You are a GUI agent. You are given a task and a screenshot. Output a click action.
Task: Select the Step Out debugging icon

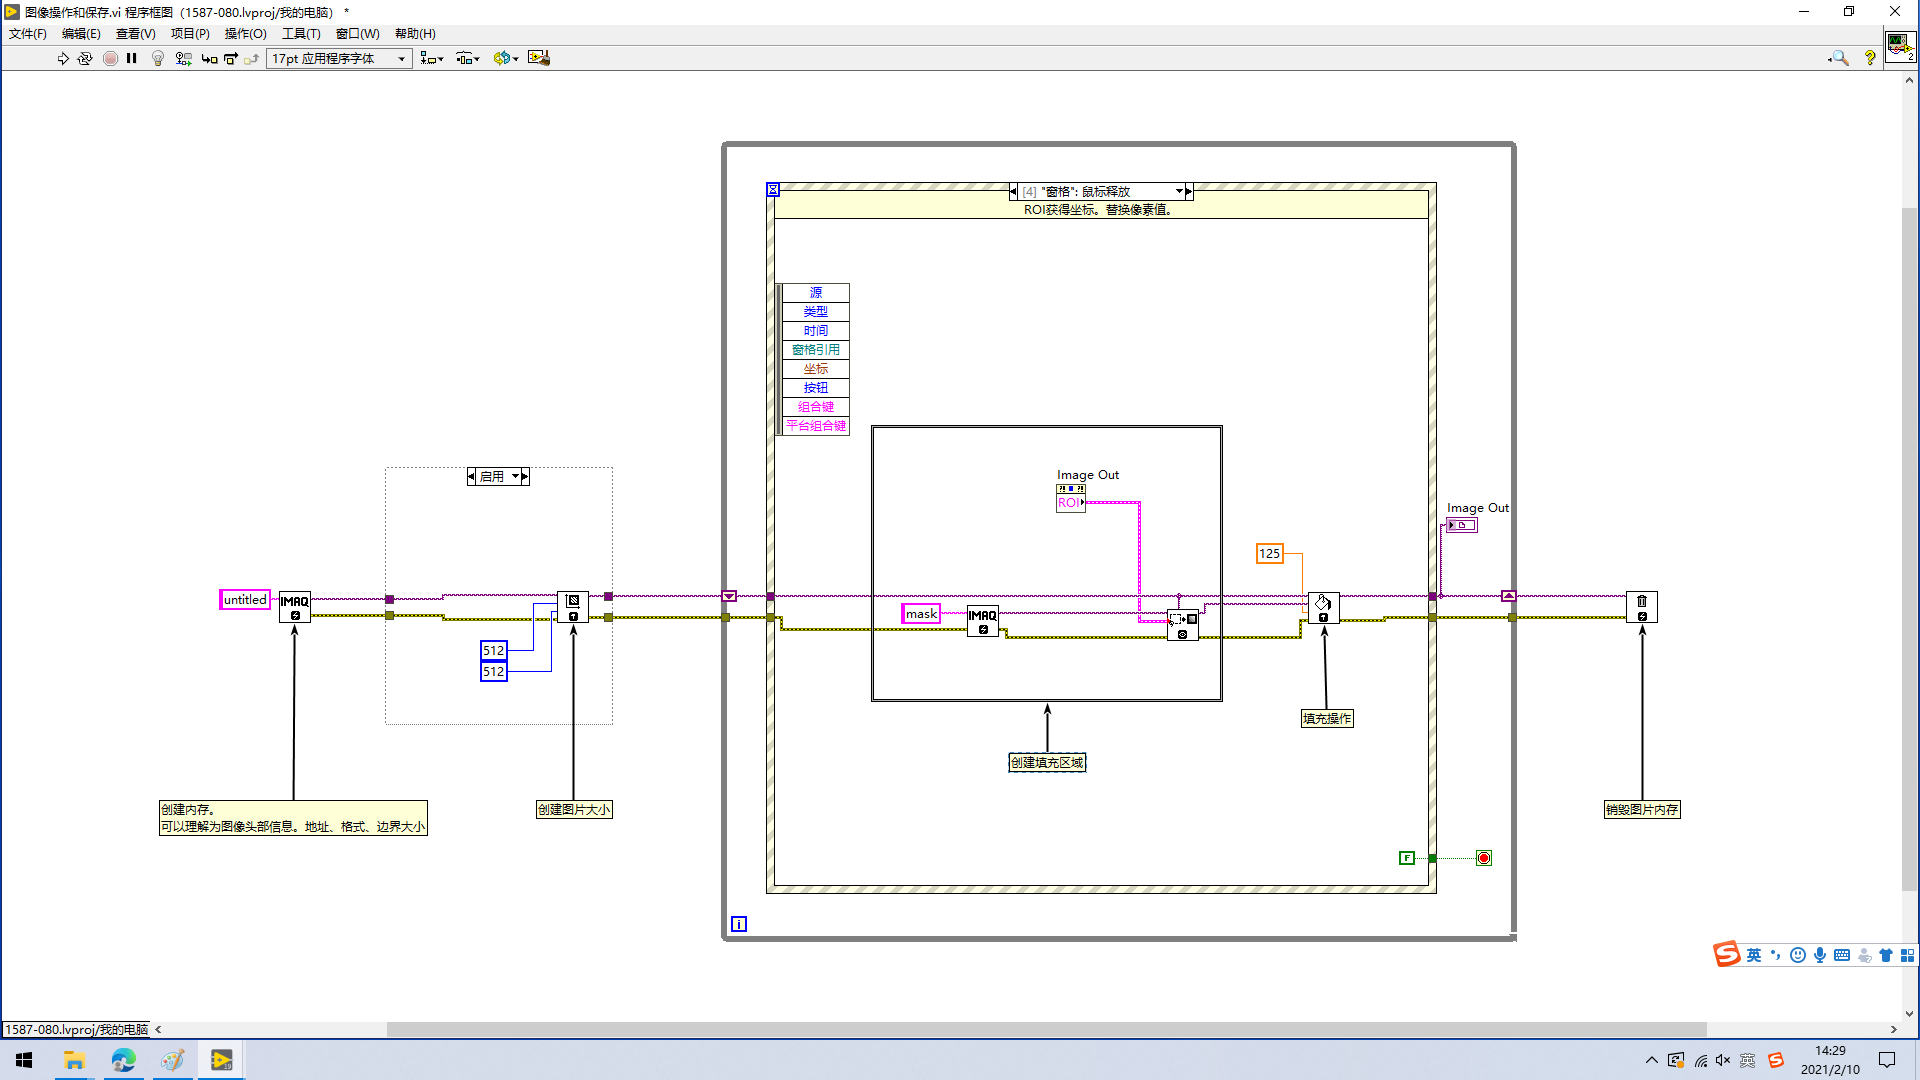pos(250,58)
